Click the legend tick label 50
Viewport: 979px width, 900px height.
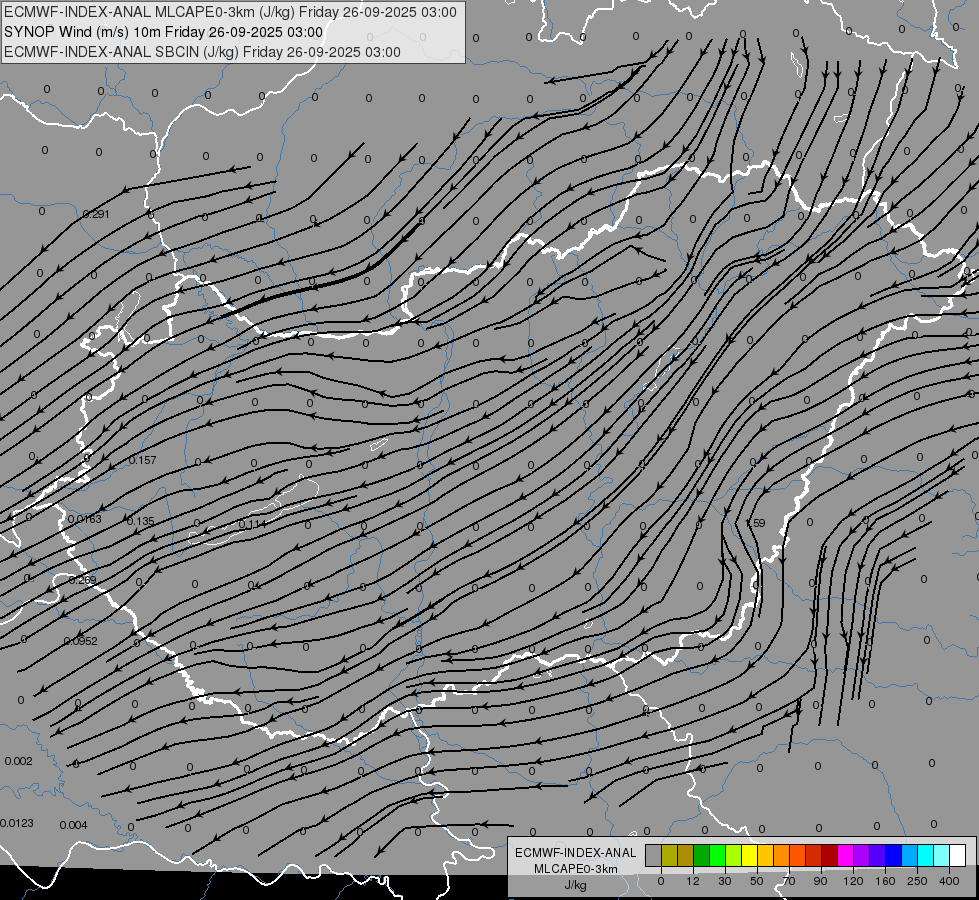coord(757,881)
